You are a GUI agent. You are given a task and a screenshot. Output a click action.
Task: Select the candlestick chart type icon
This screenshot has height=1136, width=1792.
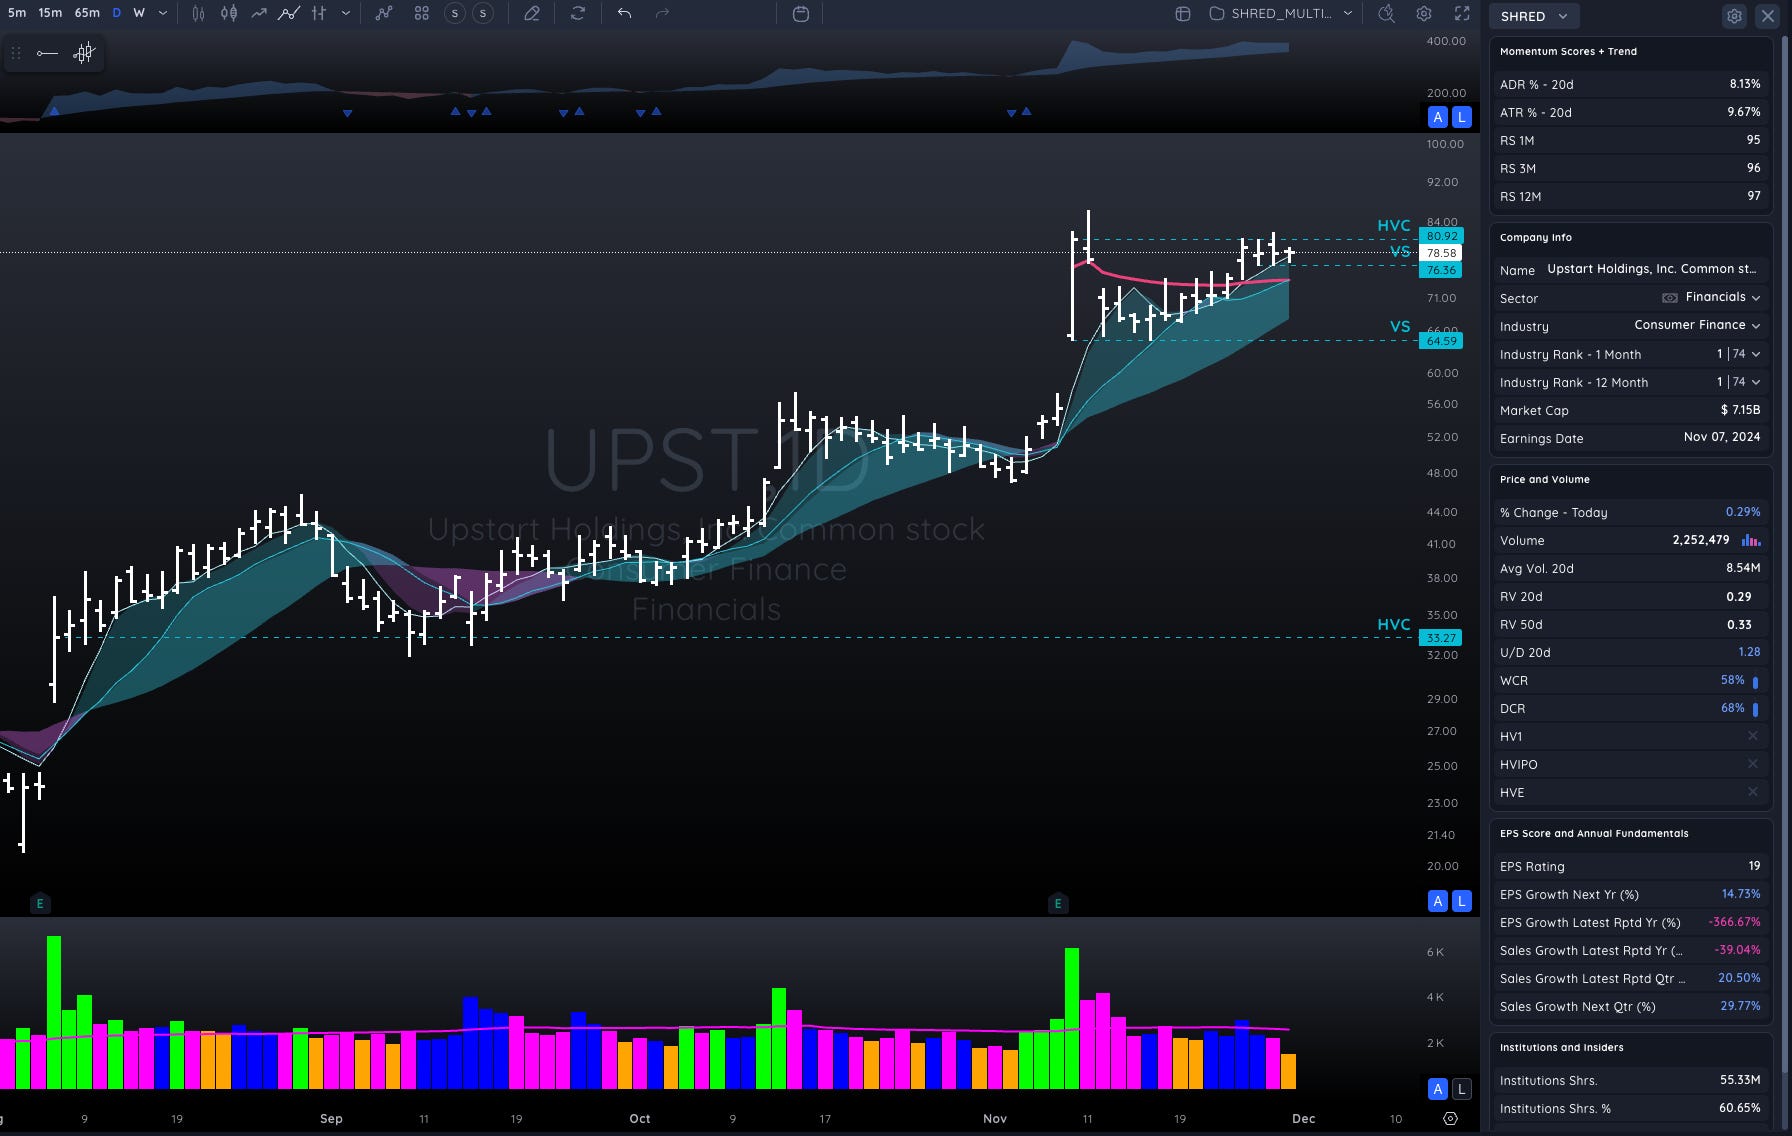click(229, 13)
